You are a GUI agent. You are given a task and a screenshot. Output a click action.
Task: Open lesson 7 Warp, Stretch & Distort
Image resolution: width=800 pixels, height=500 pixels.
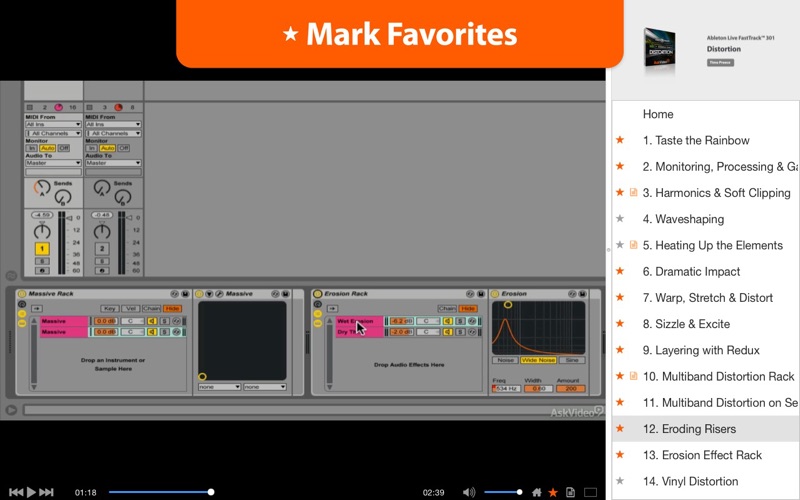pyautogui.click(x=708, y=297)
